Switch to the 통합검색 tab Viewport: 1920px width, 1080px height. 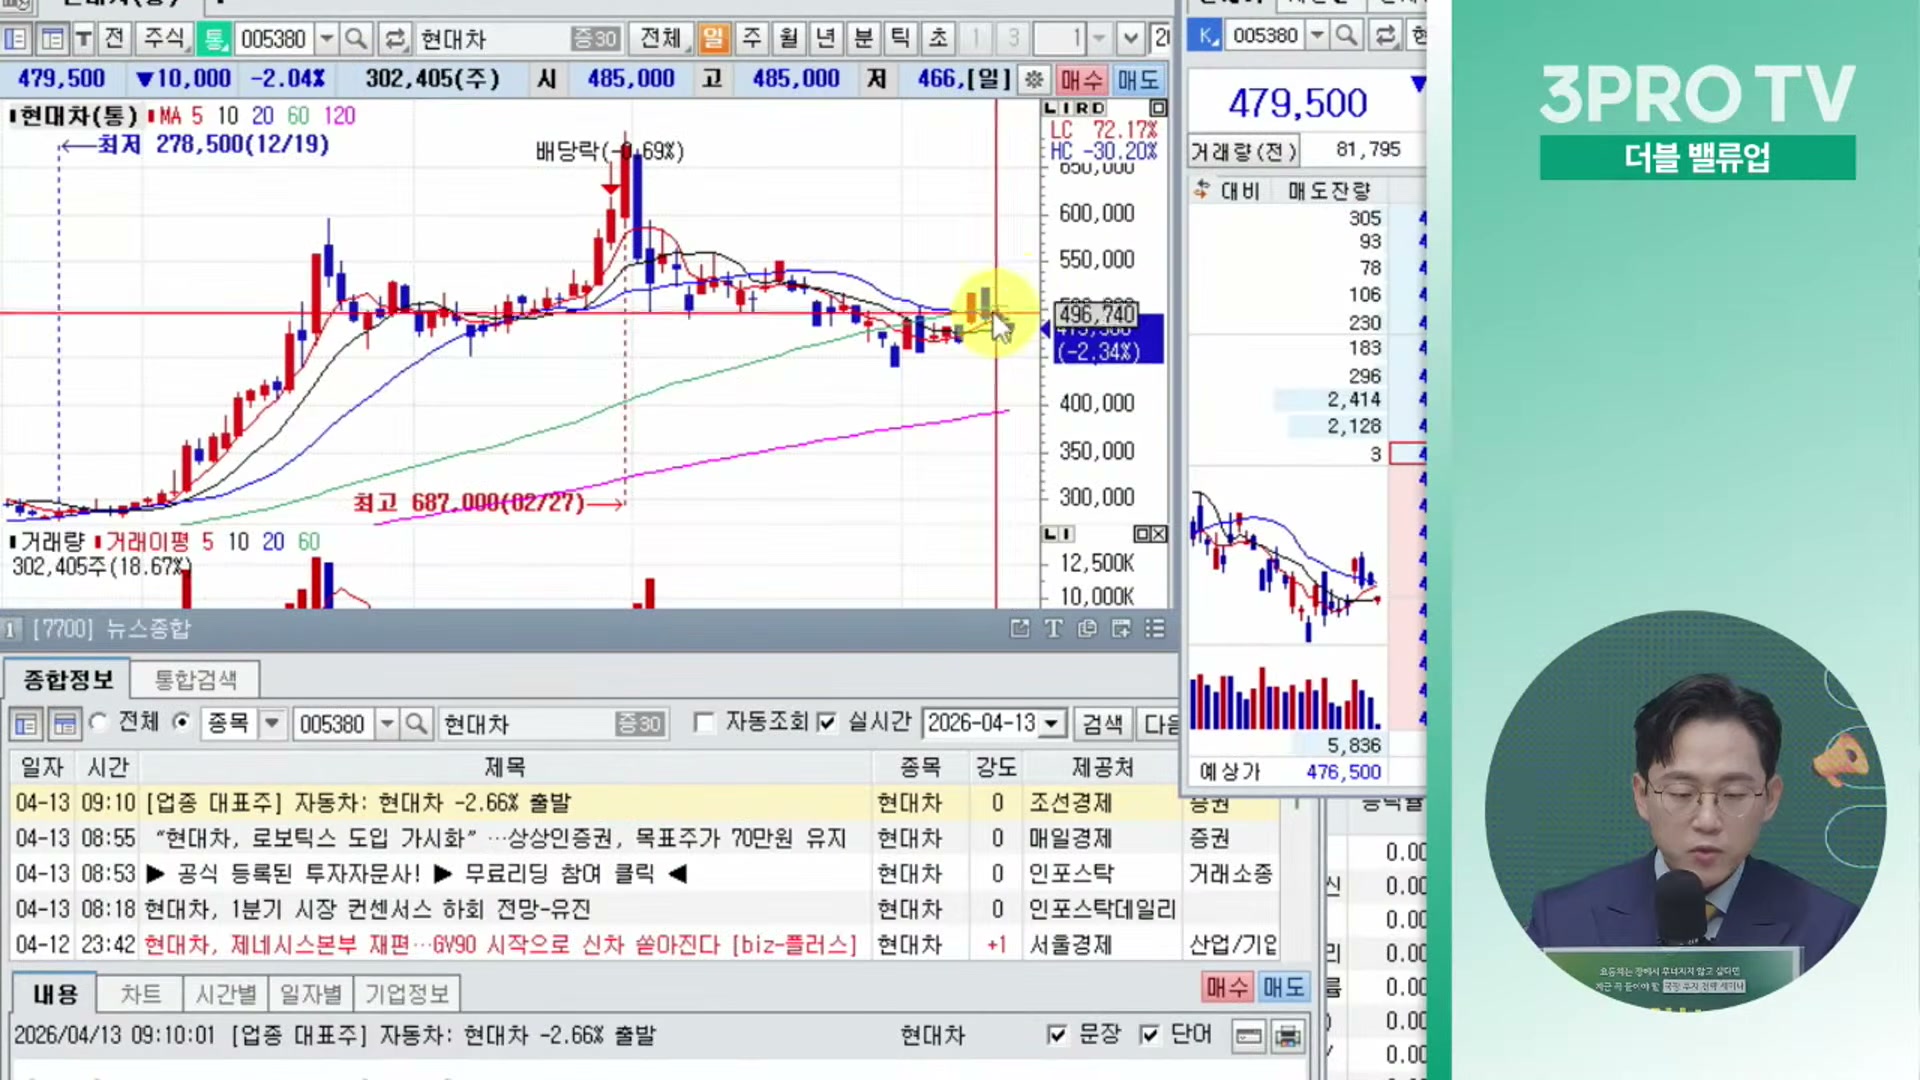(x=196, y=680)
